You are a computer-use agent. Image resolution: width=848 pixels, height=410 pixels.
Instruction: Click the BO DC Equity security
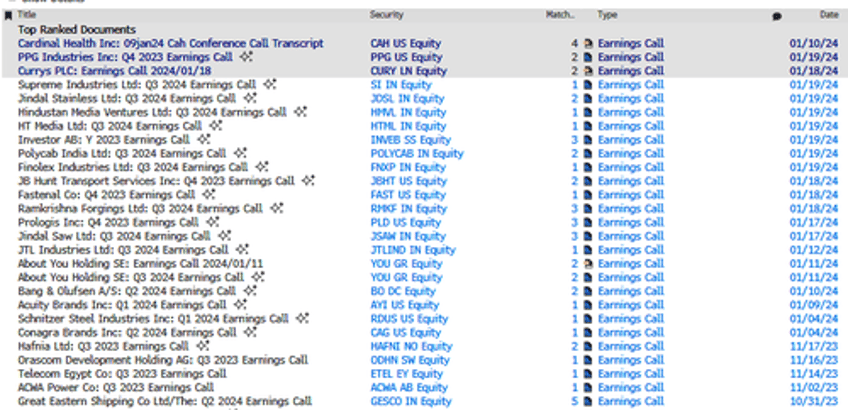pyautogui.click(x=403, y=291)
